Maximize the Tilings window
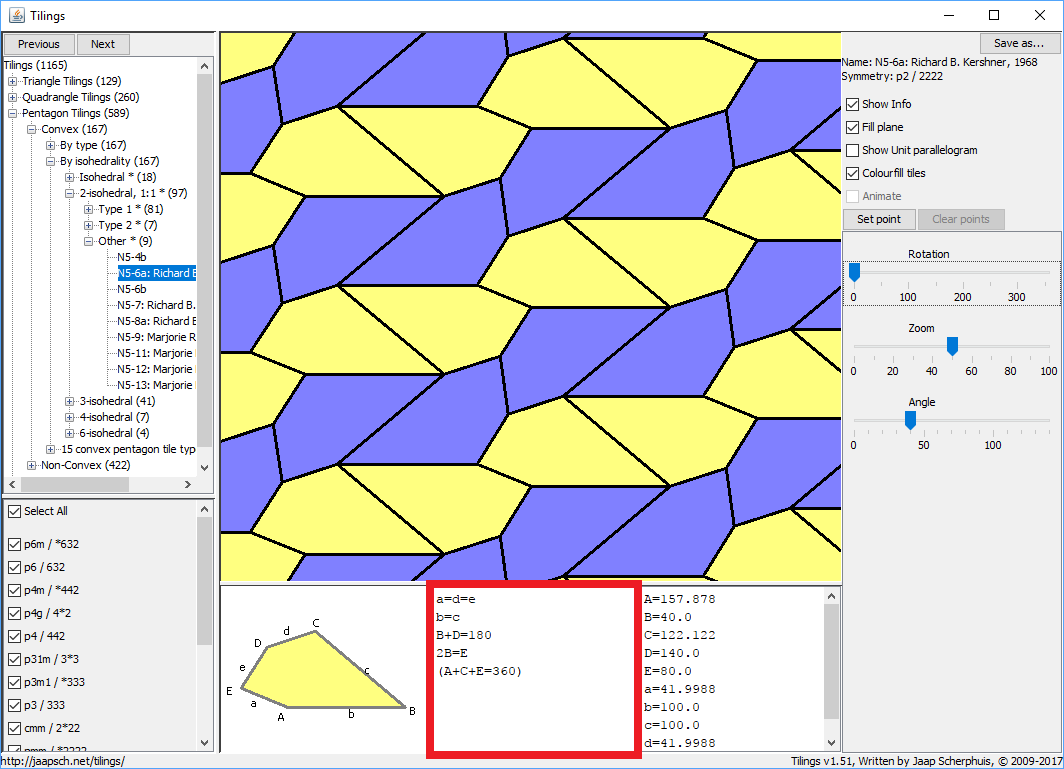 [x=993, y=15]
